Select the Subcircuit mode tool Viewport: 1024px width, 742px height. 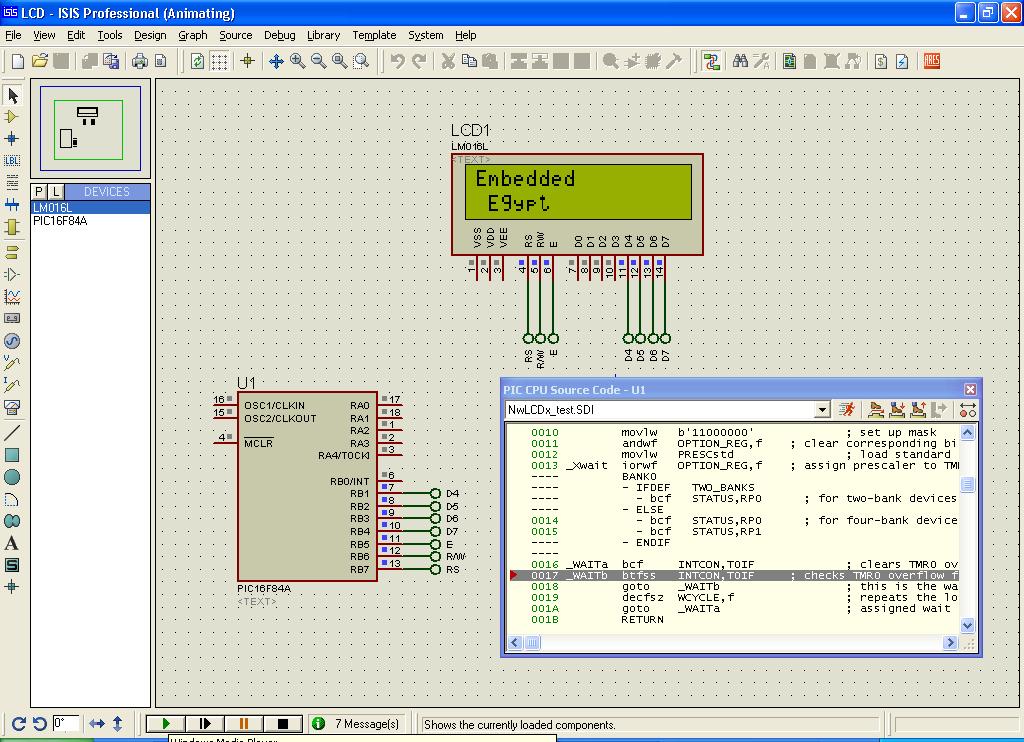pos(12,227)
